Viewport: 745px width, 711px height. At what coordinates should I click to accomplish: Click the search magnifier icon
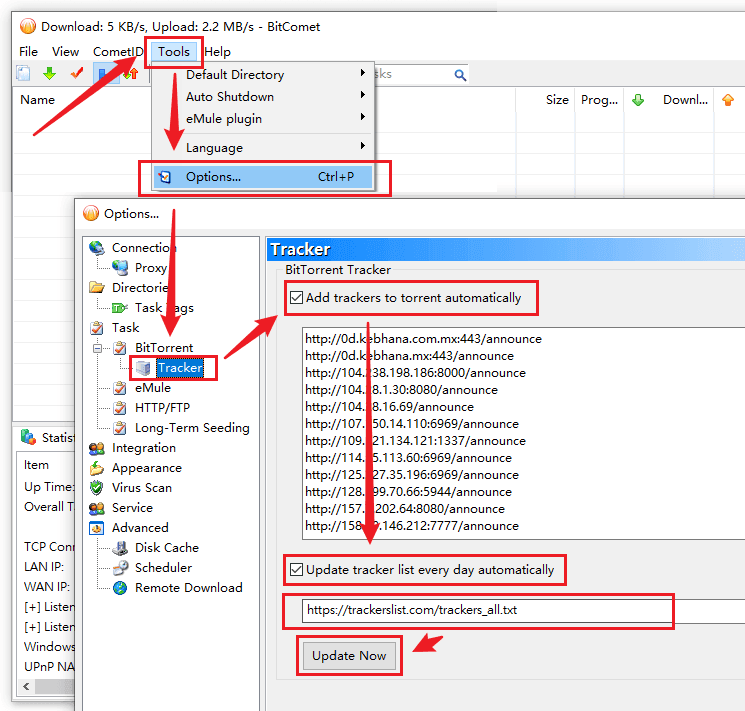(x=460, y=75)
